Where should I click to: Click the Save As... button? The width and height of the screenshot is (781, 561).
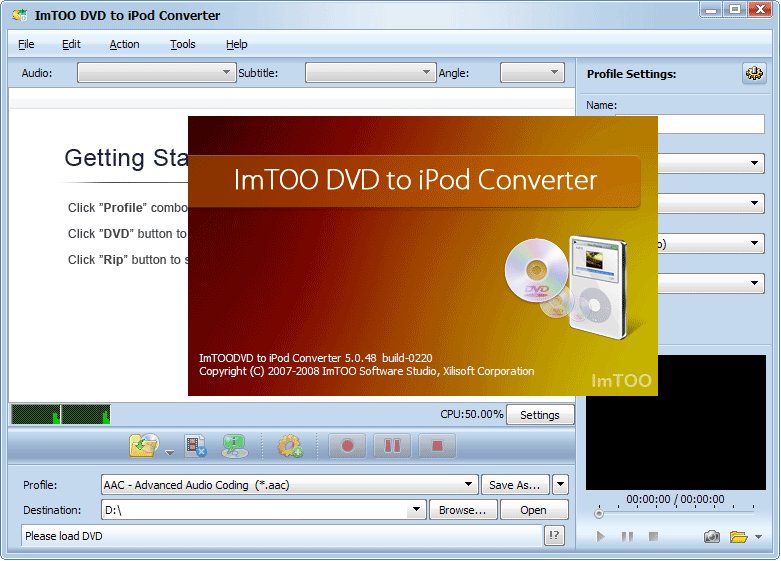click(515, 484)
